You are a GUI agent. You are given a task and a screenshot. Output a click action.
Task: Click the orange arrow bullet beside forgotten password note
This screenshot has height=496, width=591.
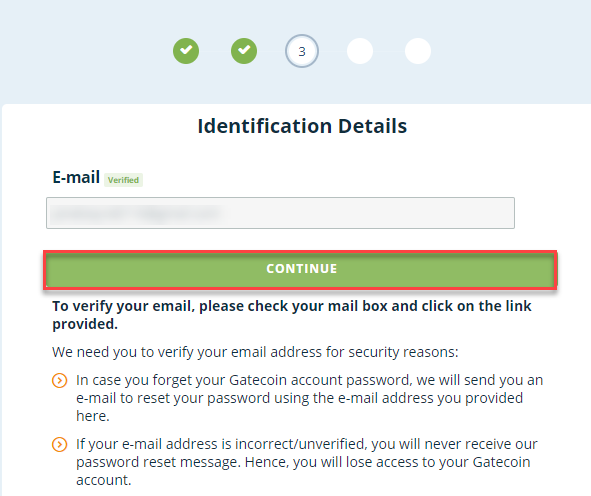click(x=60, y=381)
